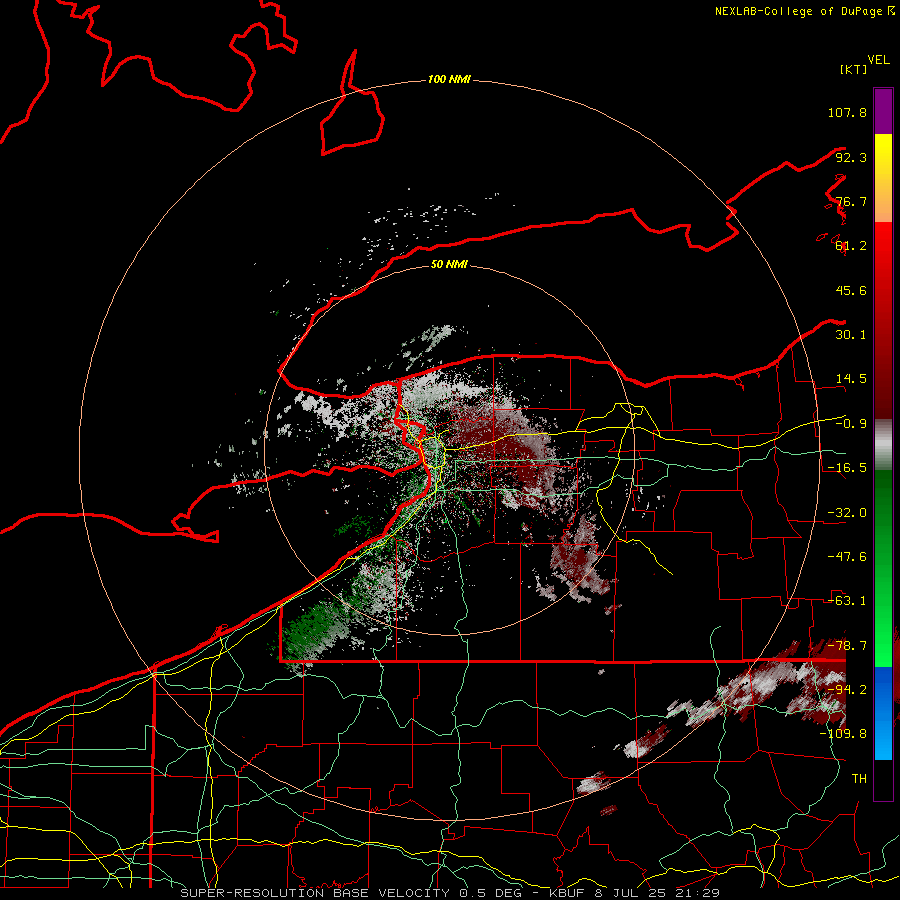The height and width of the screenshot is (900, 900).
Task: Click the TH threshold label
Action: [859, 778]
